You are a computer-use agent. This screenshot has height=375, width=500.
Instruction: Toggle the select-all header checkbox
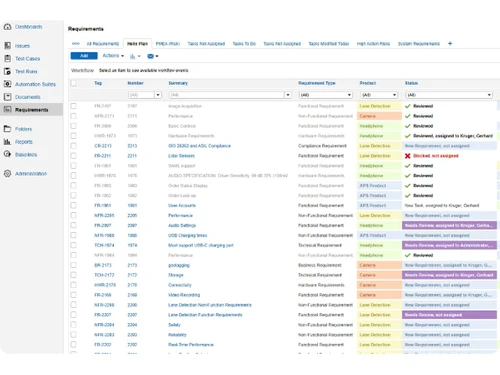(x=73, y=83)
